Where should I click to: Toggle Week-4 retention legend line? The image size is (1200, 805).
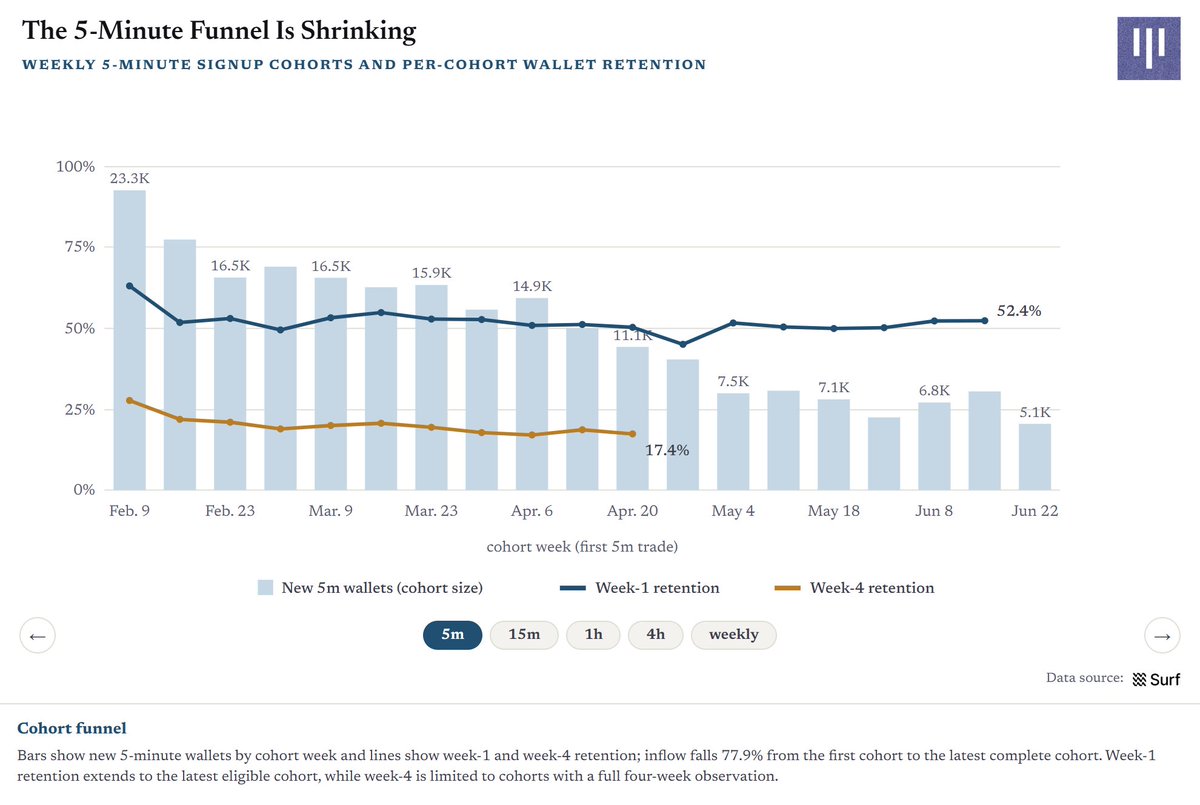click(788, 588)
